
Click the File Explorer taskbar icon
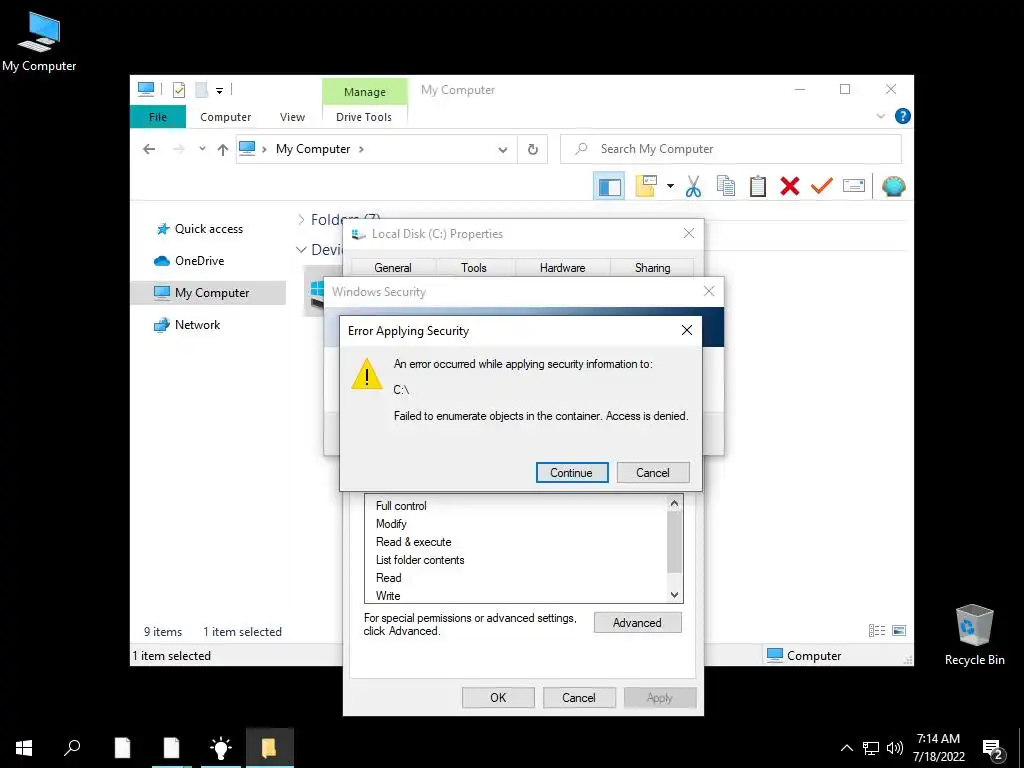point(269,748)
